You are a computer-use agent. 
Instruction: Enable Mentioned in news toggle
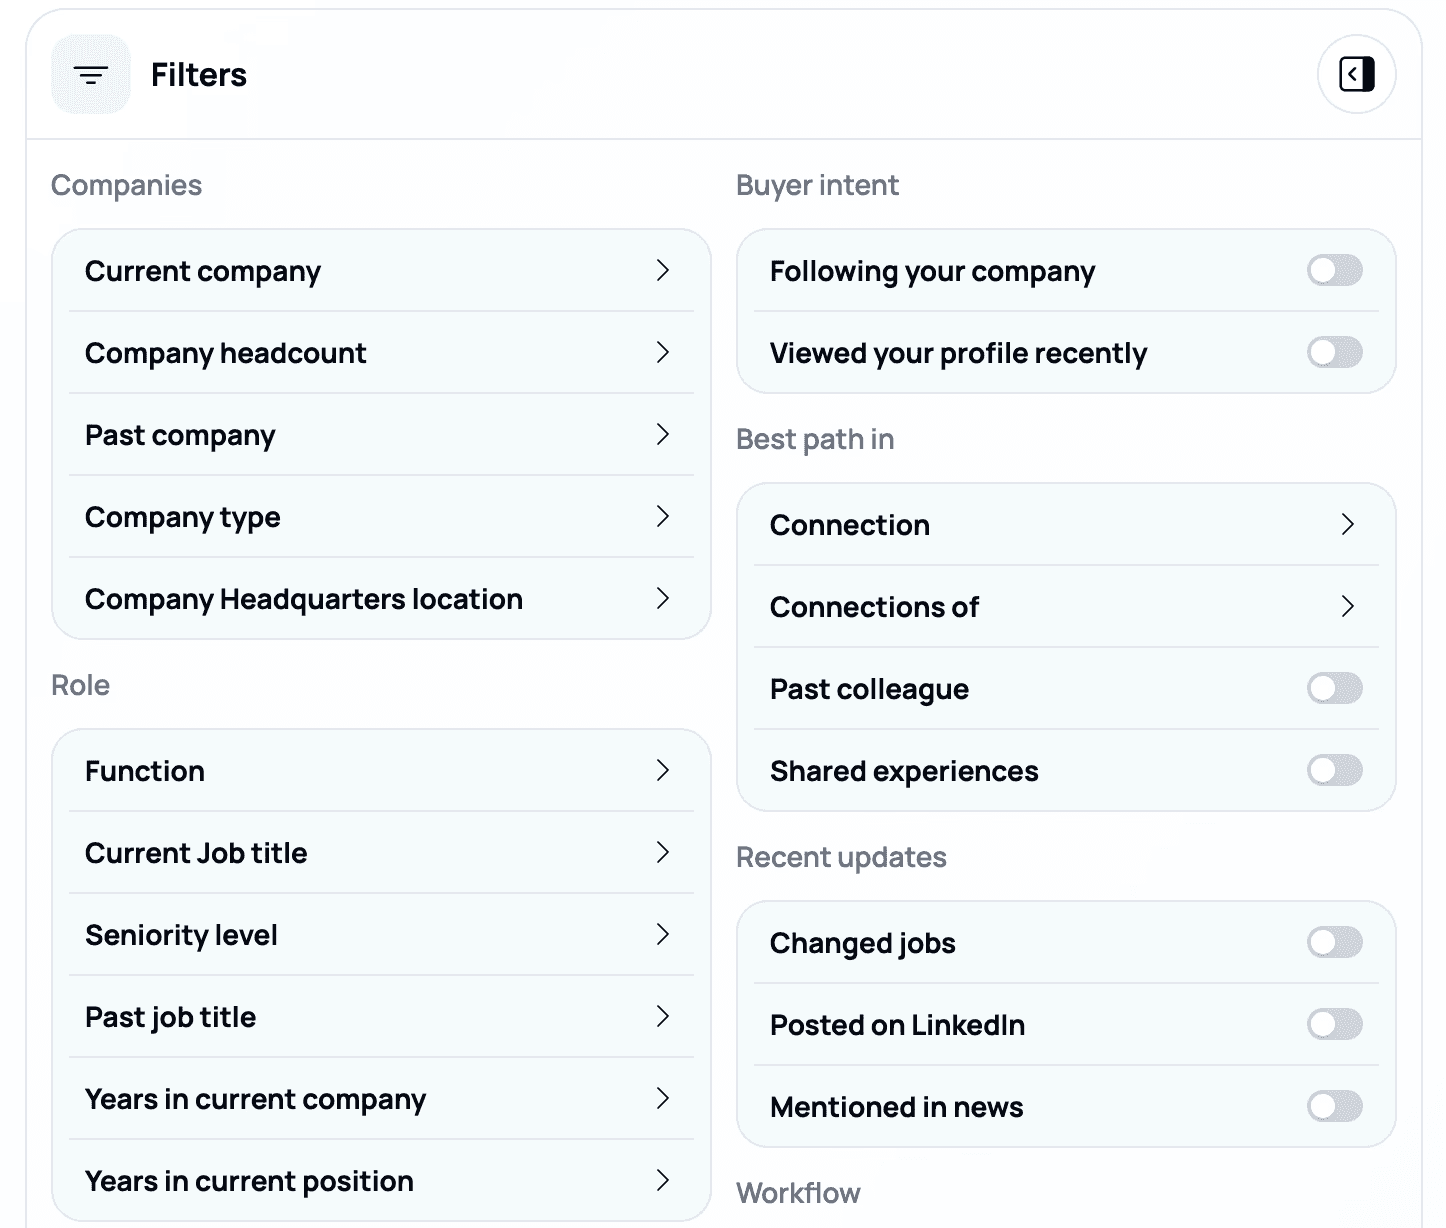point(1334,1106)
